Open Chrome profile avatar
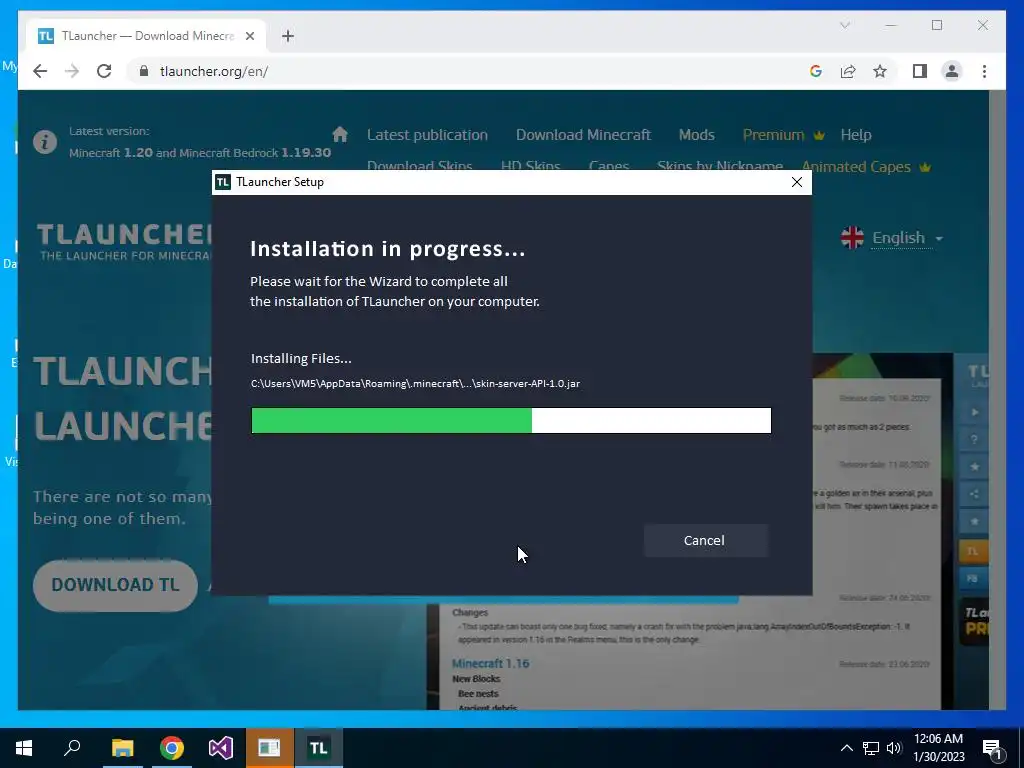Viewport: 1024px width, 768px height. [952, 71]
